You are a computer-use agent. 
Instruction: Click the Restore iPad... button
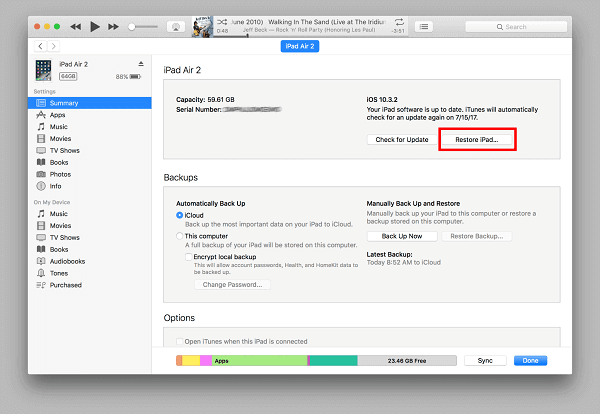click(x=477, y=140)
